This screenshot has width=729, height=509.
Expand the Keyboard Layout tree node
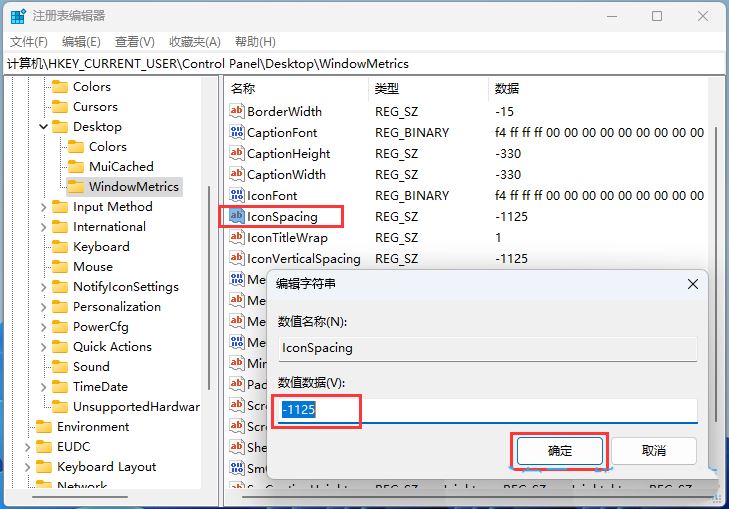[27, 467]
